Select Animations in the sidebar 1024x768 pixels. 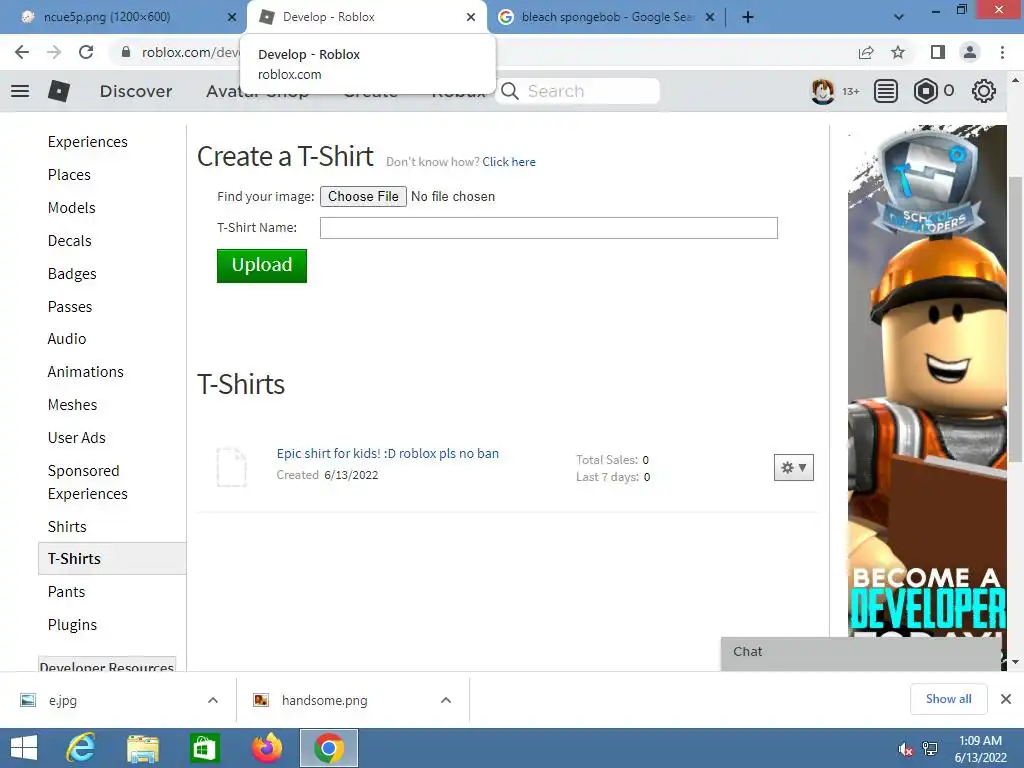86,372
